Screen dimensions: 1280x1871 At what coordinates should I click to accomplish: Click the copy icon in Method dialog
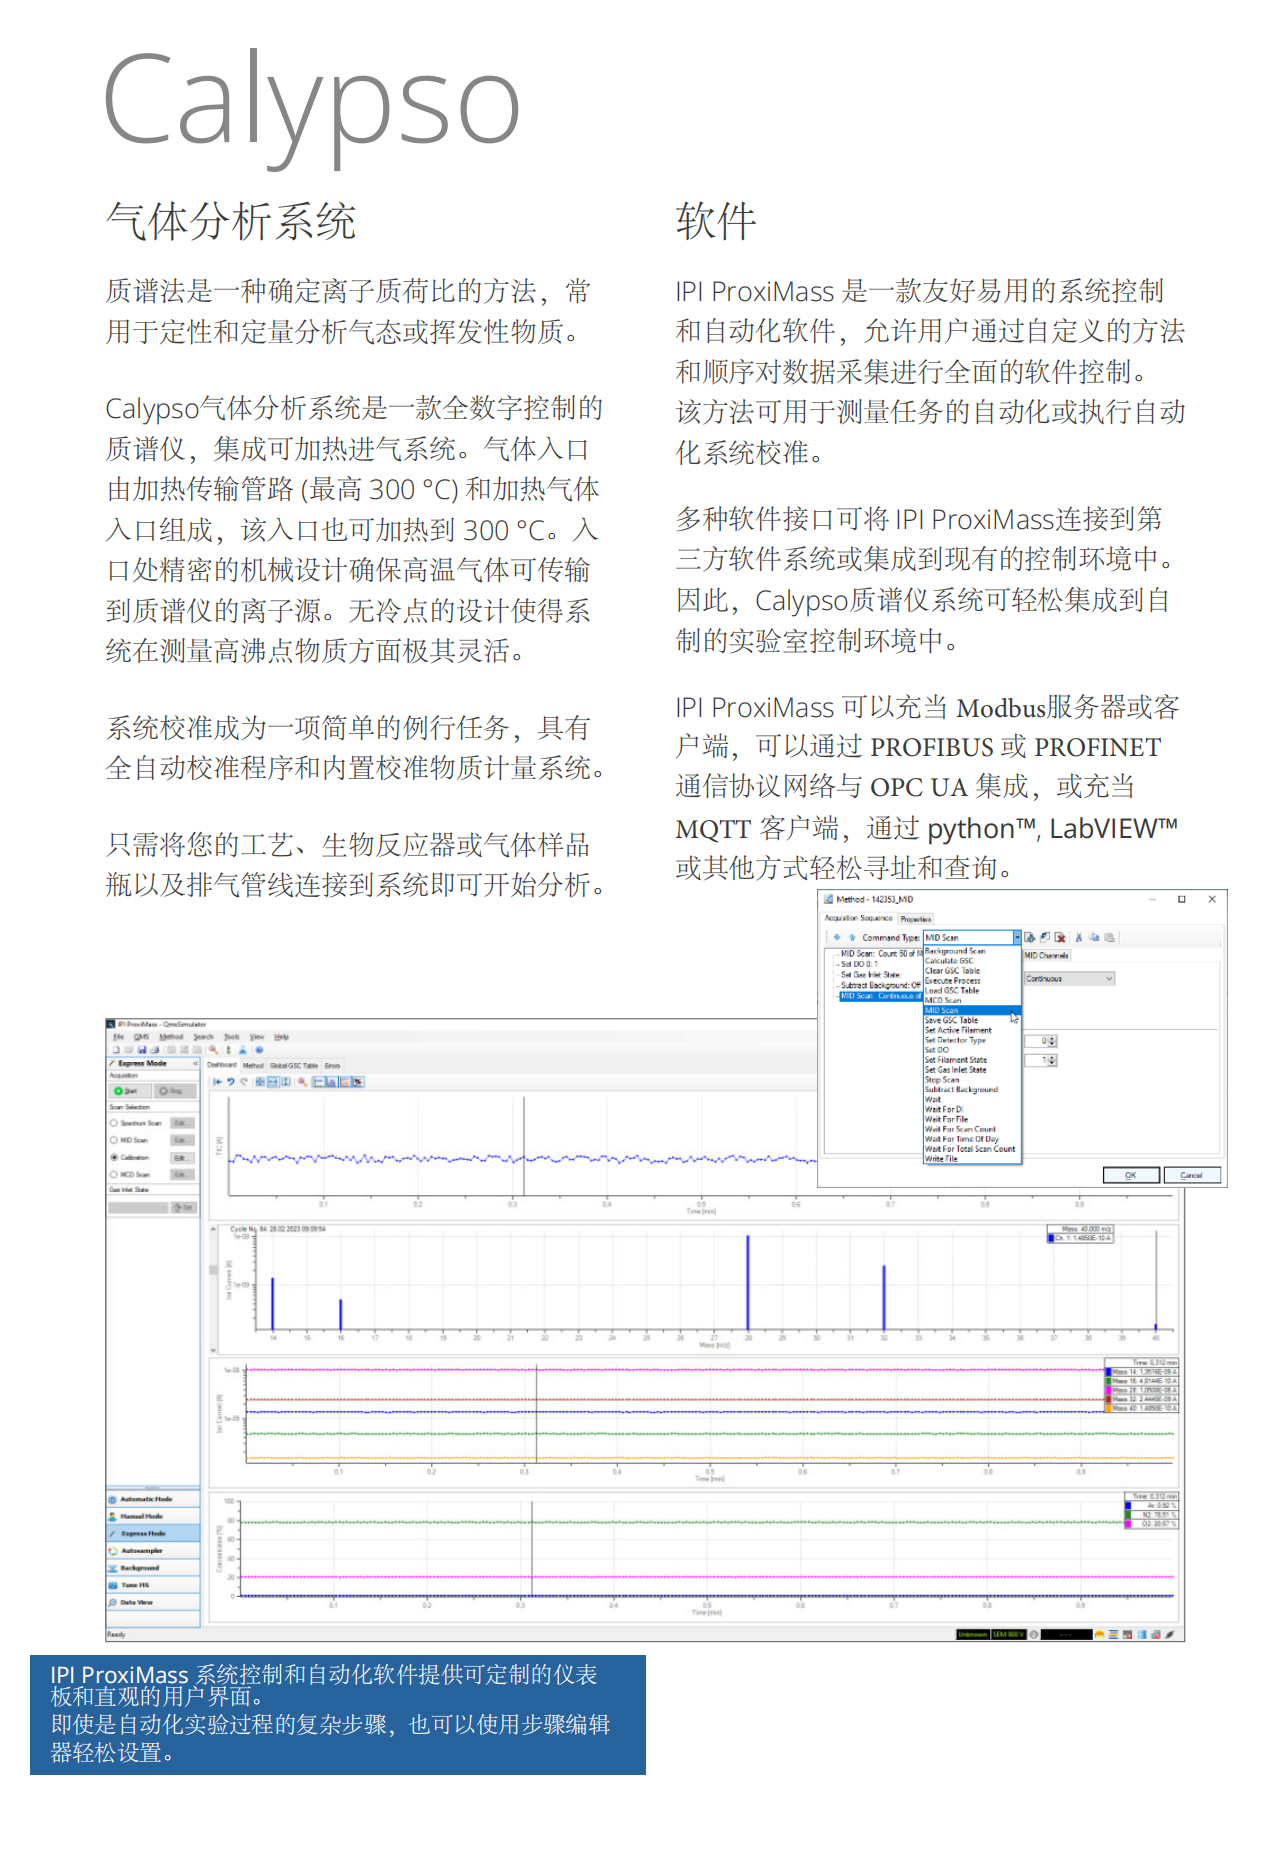(1094, 937)
